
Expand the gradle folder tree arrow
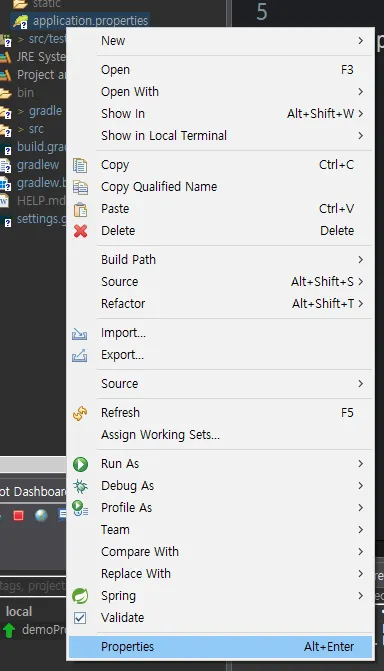21,111
